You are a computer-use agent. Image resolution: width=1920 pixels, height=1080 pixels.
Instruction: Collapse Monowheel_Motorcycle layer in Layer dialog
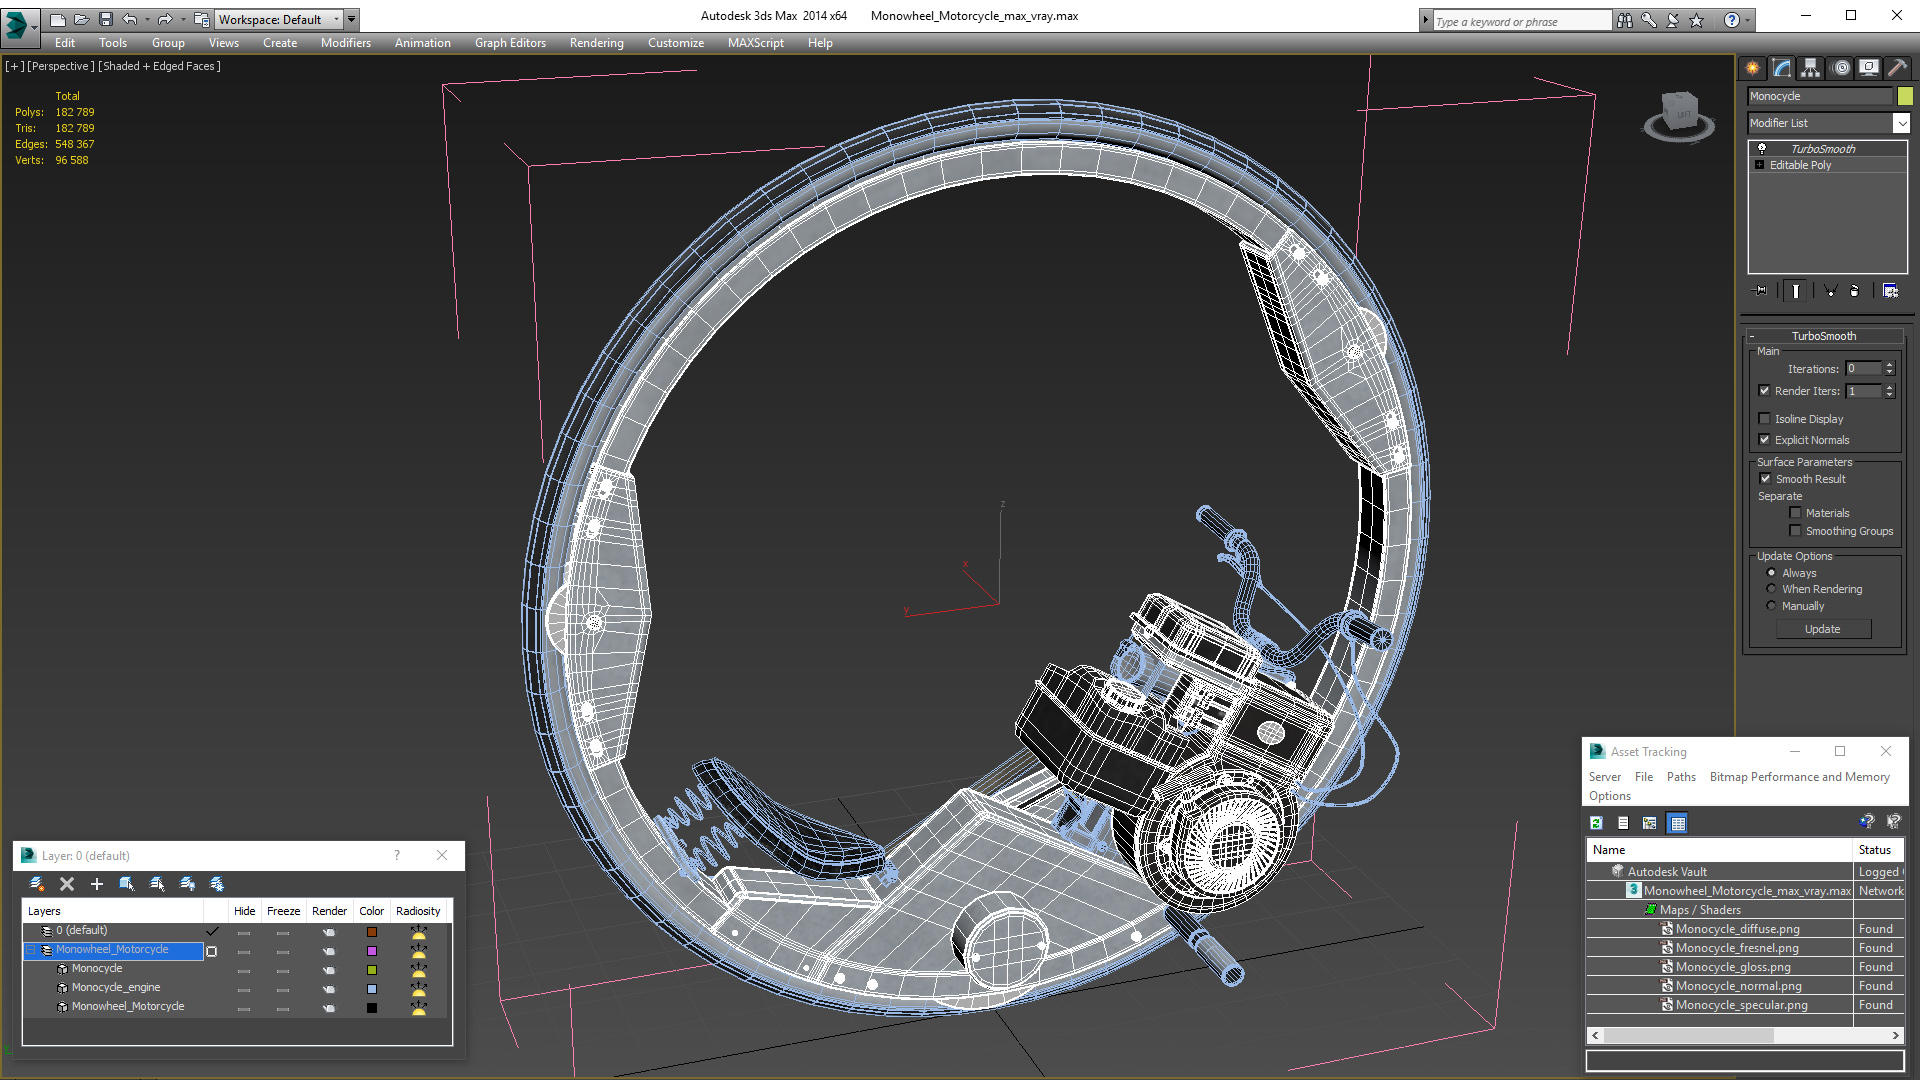coord(31,950)
